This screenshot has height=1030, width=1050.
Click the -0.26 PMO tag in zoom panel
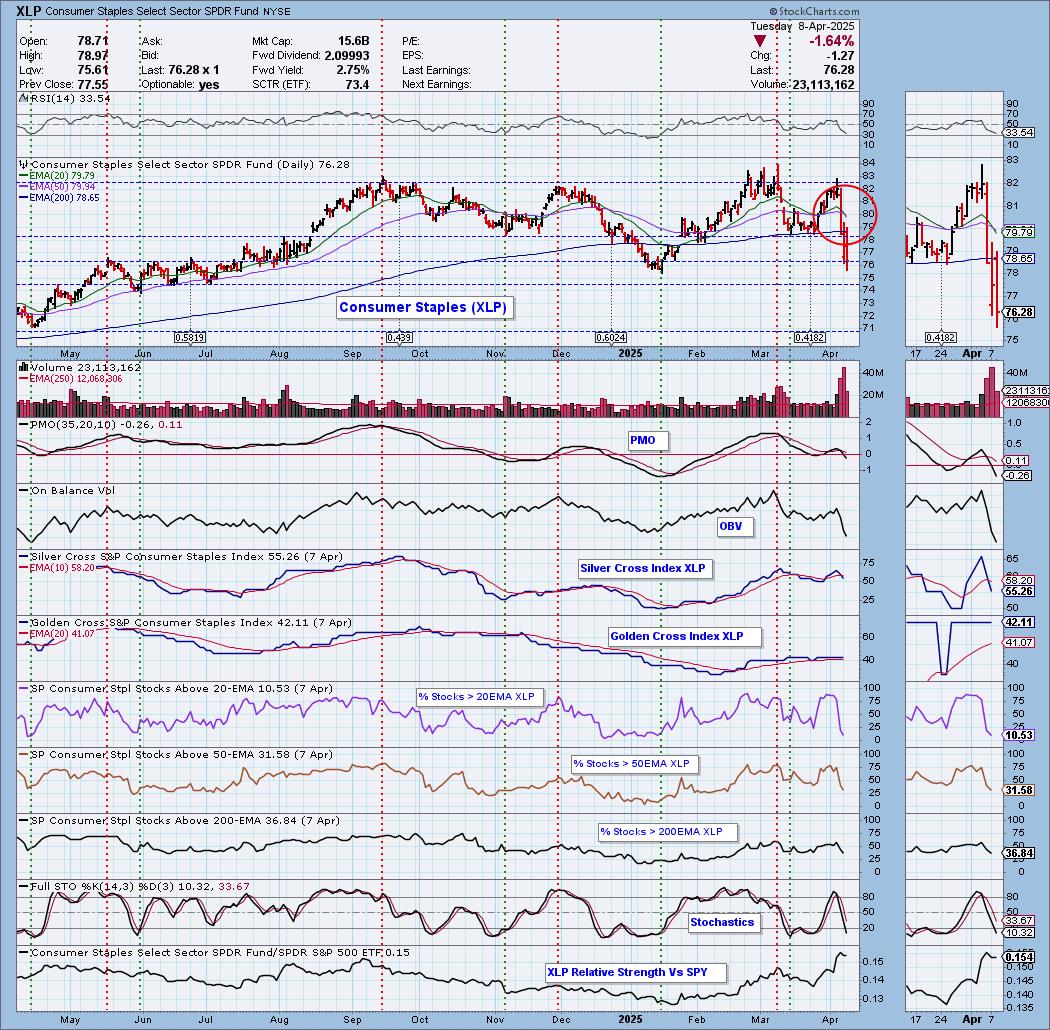point(1018,475)
